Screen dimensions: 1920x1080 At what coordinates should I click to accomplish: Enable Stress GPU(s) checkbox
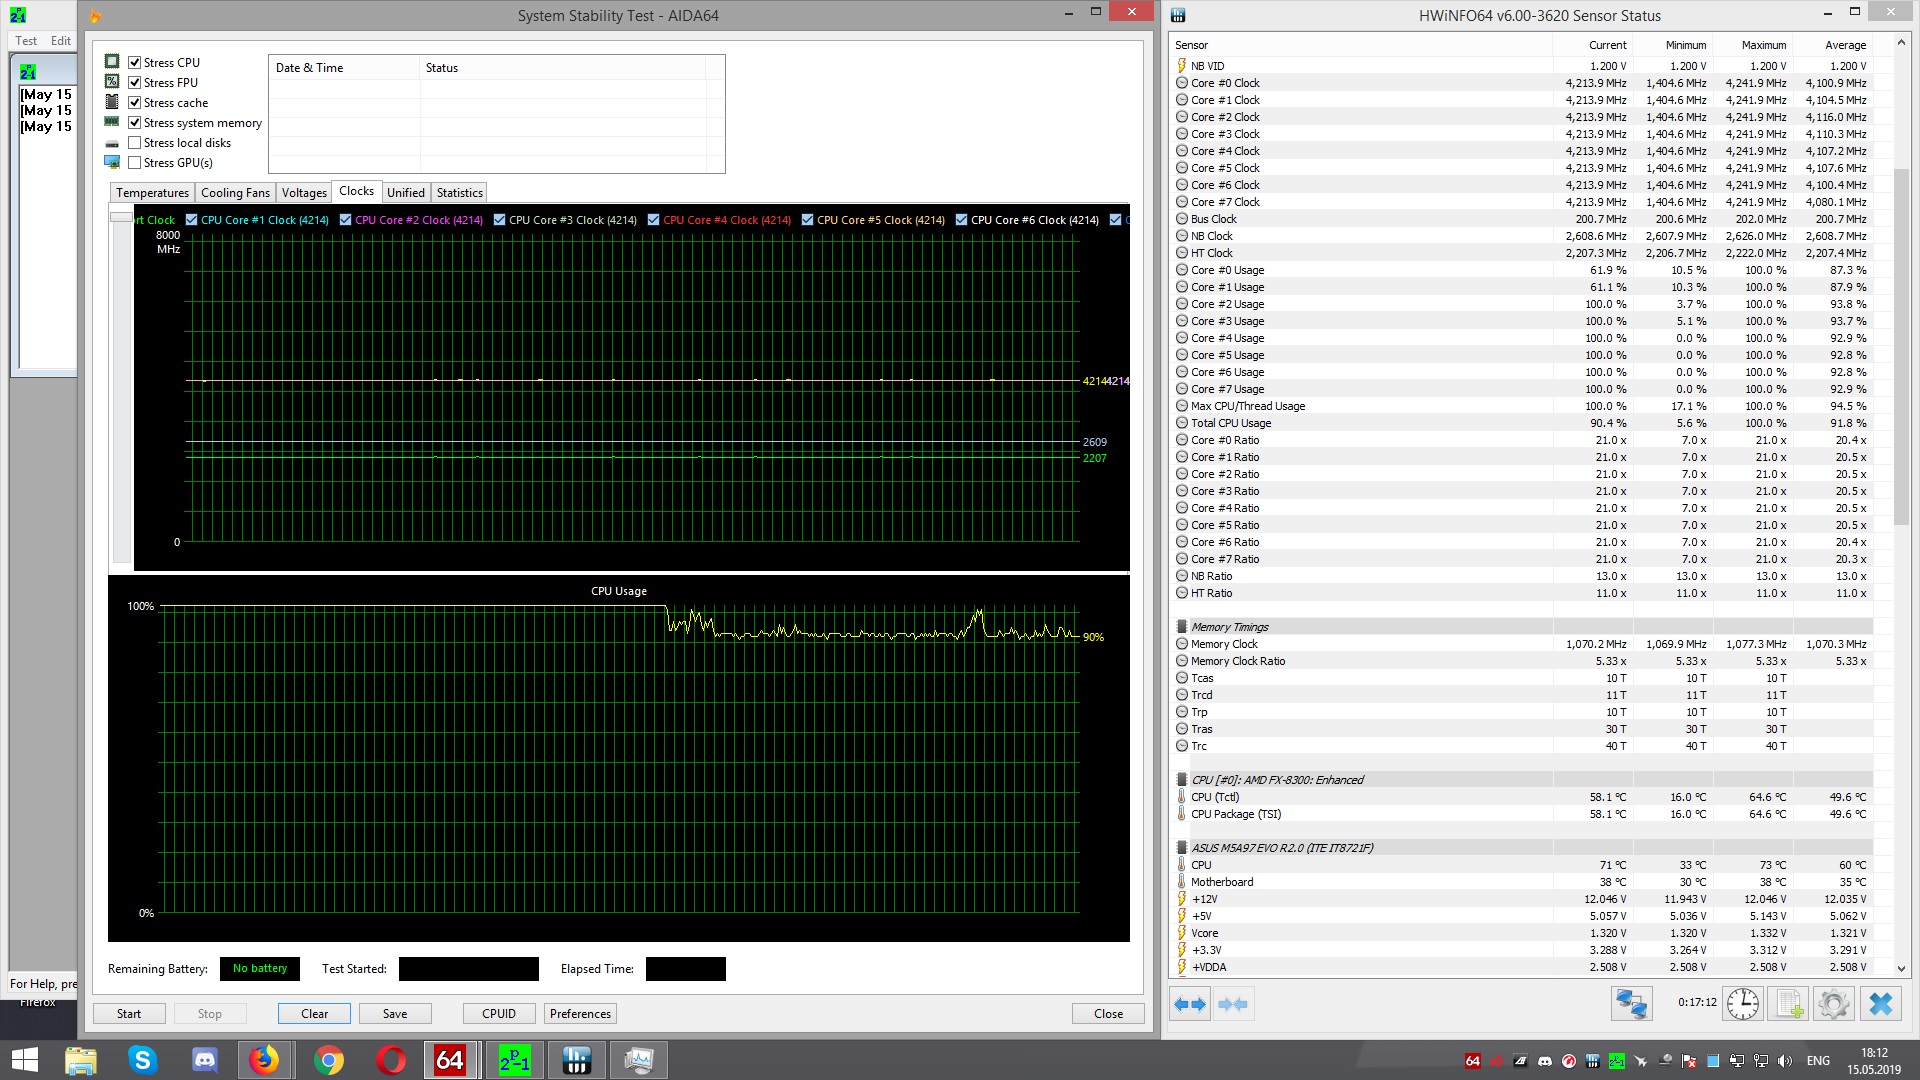(x=135, y=163)
